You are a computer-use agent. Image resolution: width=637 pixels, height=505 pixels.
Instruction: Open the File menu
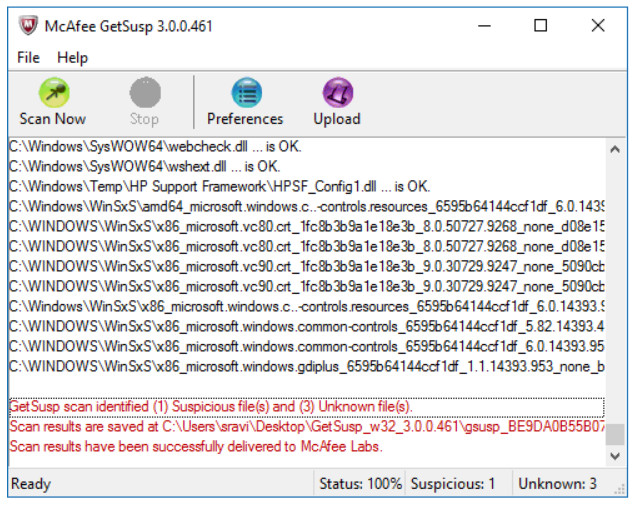(x=28, y=58)
